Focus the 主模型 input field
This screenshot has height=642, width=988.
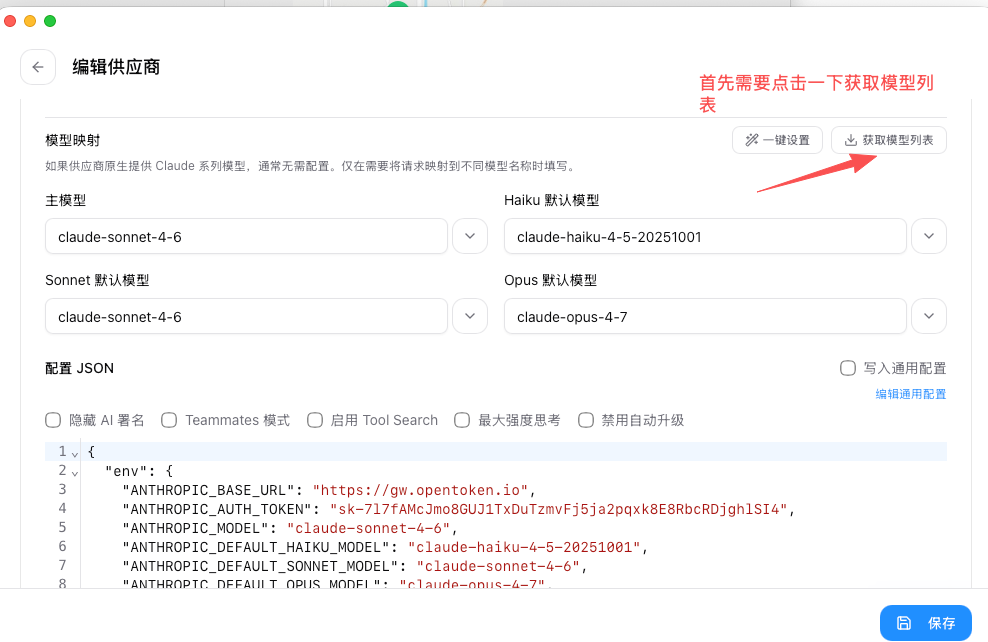coord(246,236)
